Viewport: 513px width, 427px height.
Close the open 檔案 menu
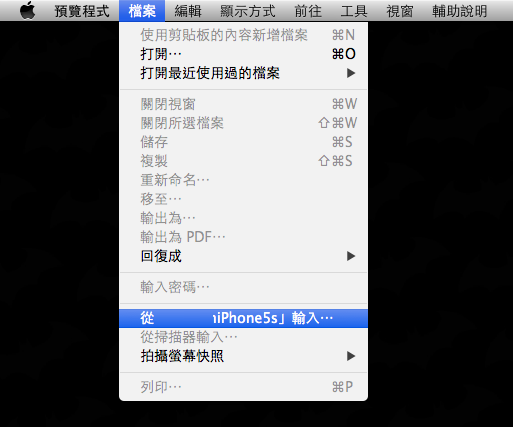[x=142, y=11]
